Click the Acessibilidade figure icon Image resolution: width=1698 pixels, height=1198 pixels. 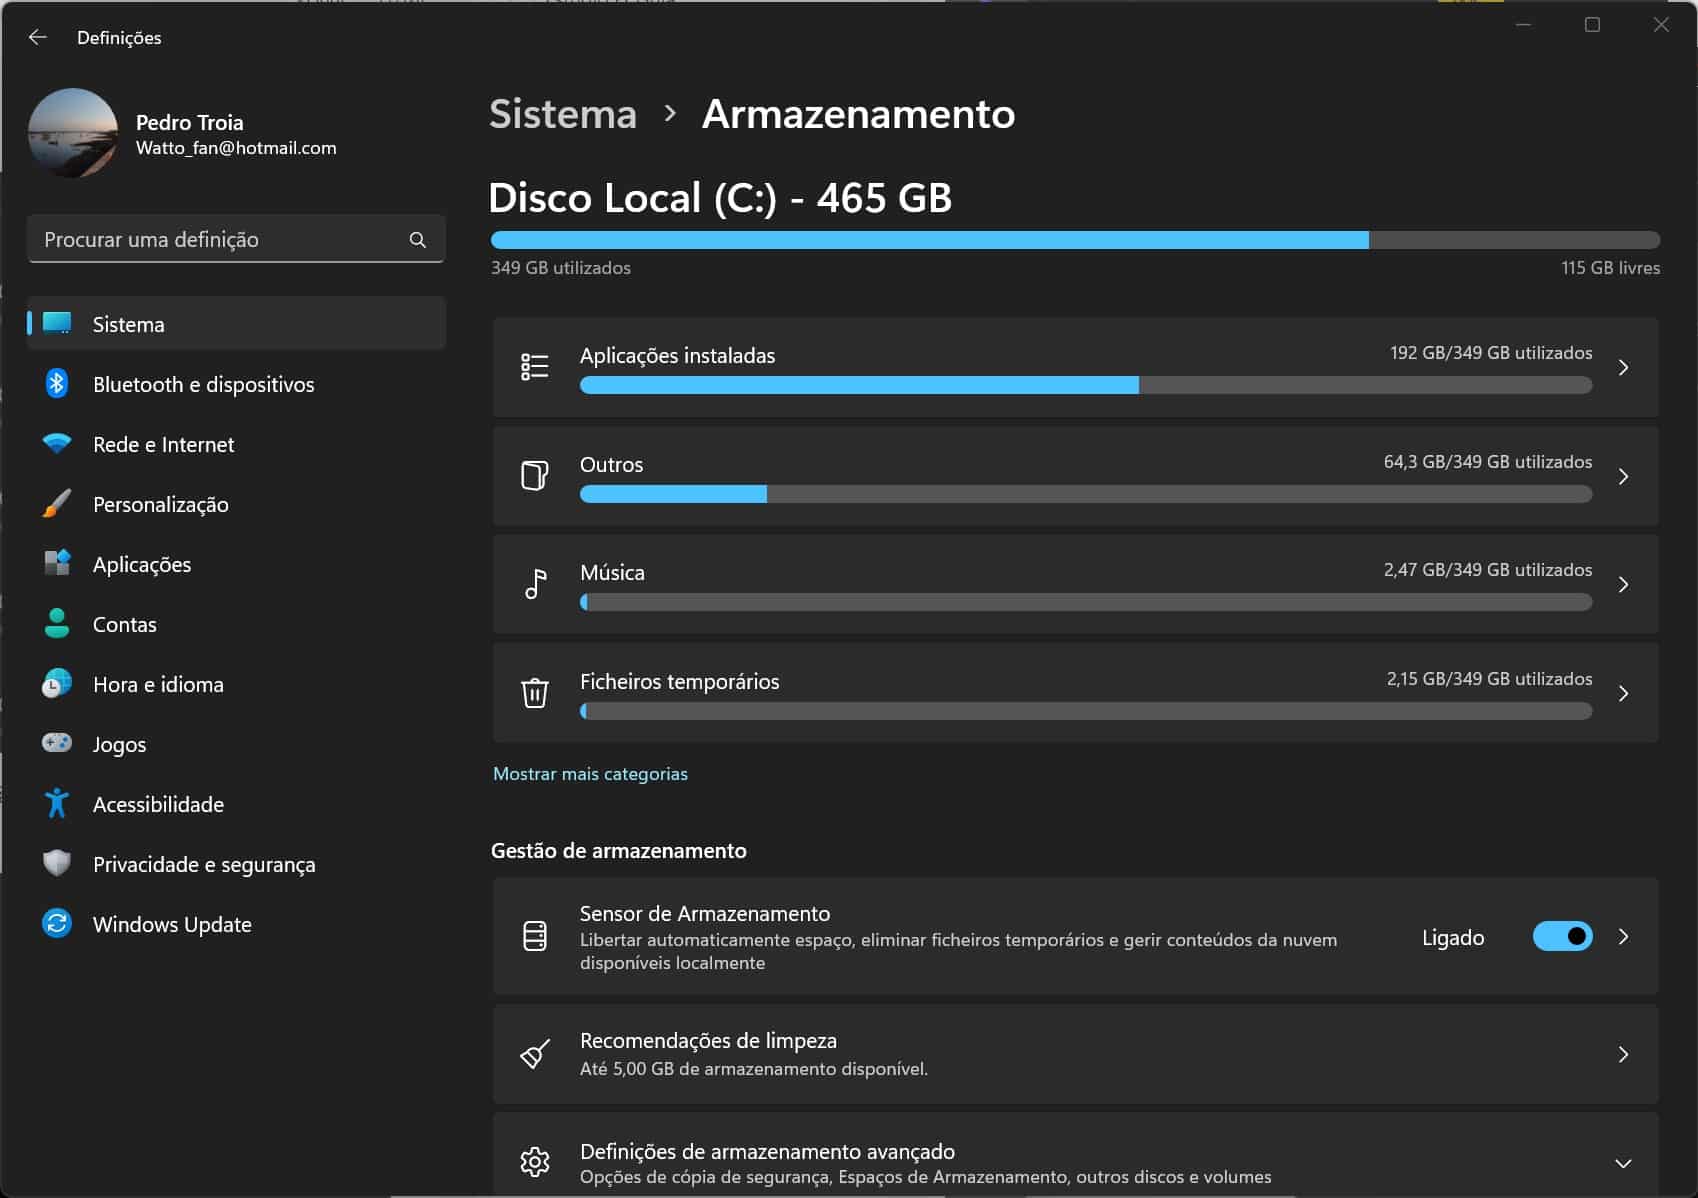[57, 804]
